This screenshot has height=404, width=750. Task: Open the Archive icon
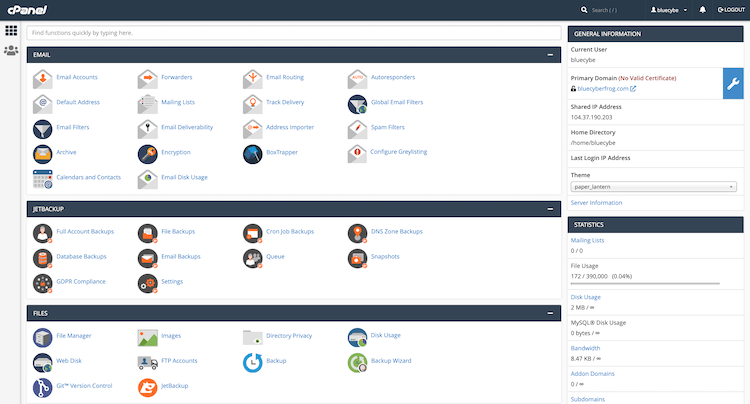pyautogui.click(x=43, y=154)
